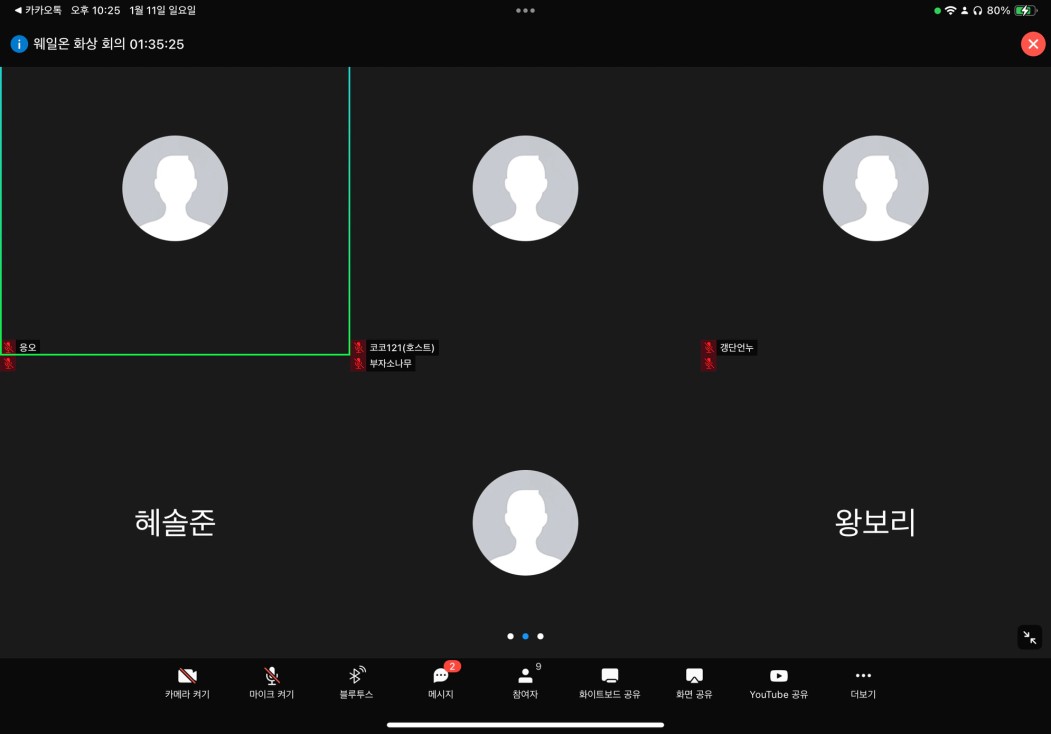Select the 웅오 participant video tile

(175, 210)
